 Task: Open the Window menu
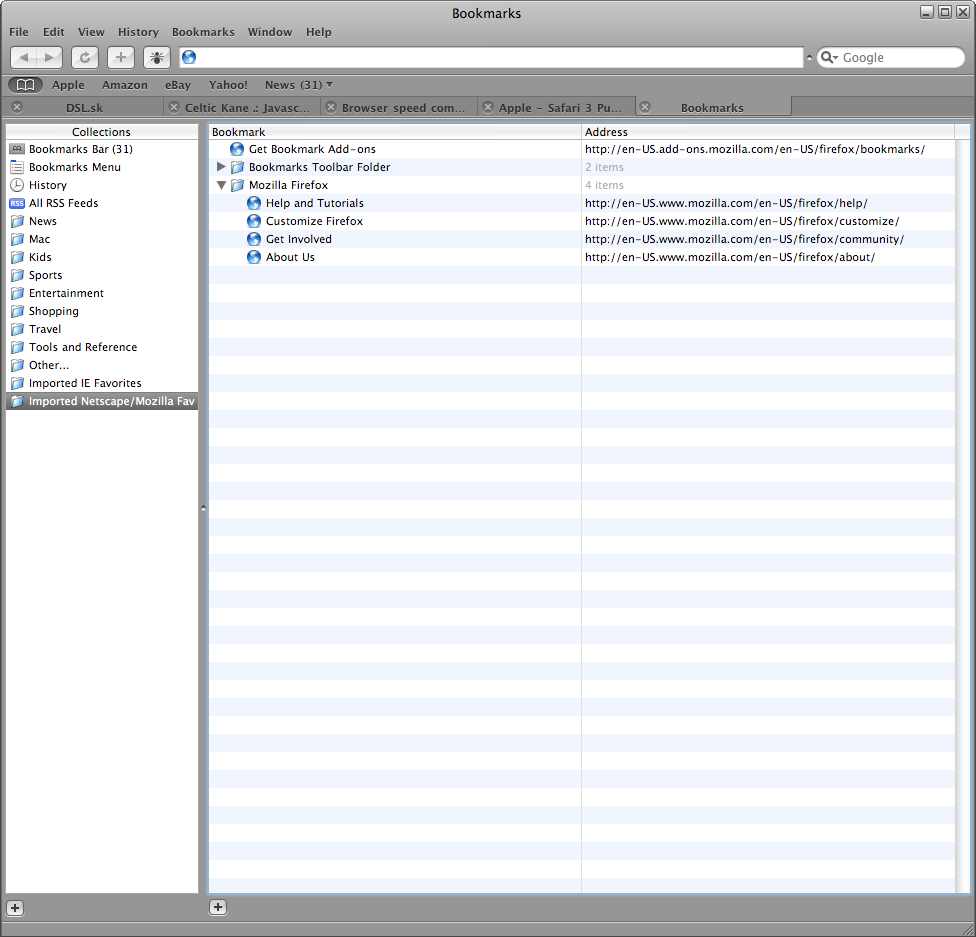pyautogui.click(x=270, y=32)
